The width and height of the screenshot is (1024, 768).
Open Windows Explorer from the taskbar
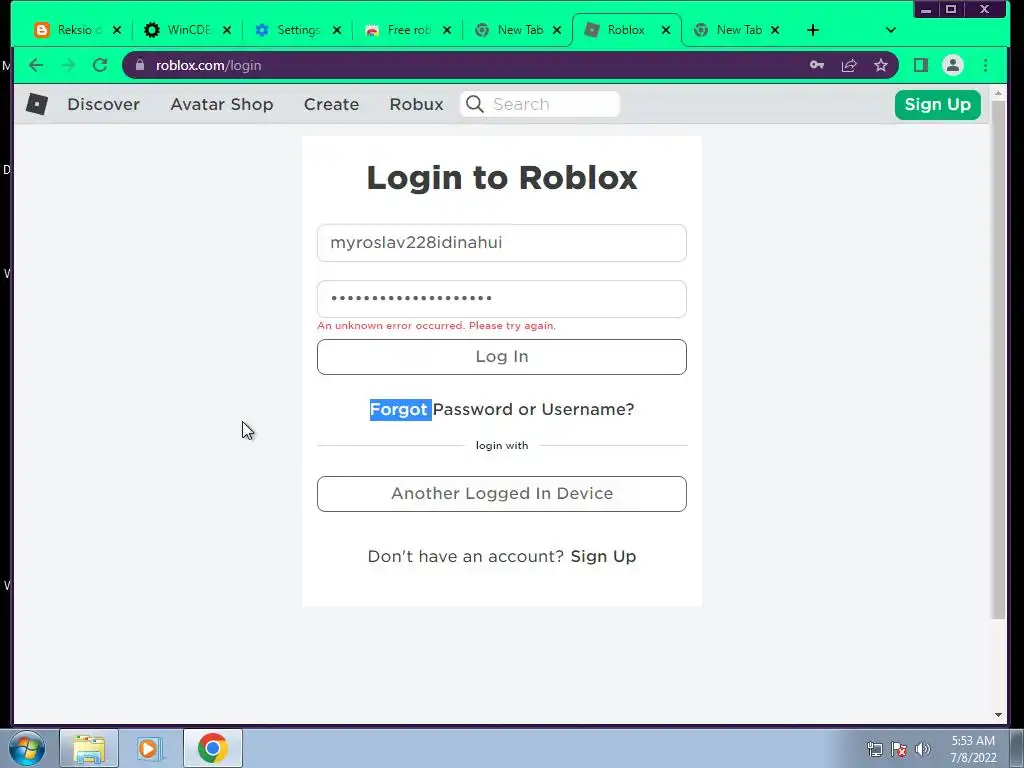(89, 748)
